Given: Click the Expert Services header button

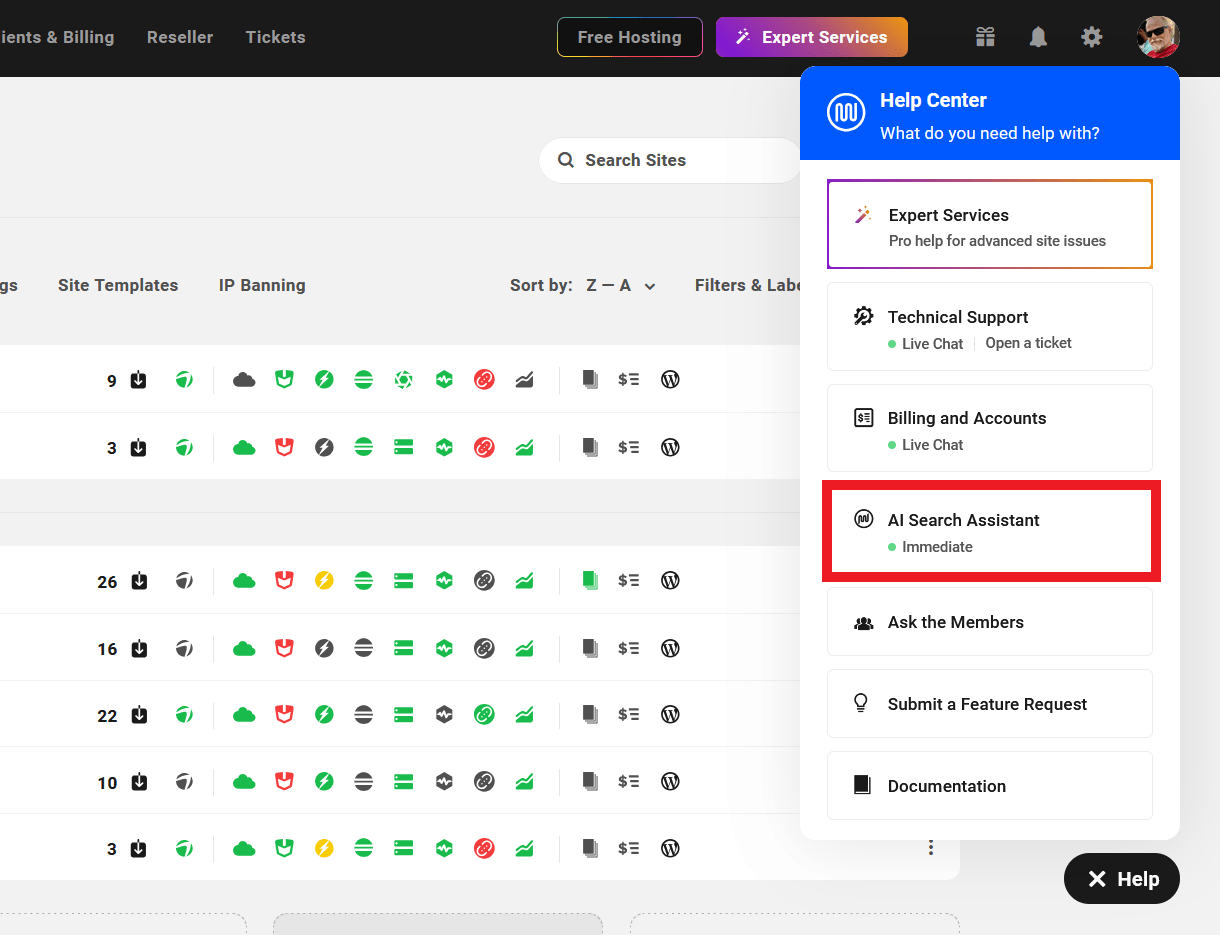Looking at the screenshot, I should [x=812, y=37].
